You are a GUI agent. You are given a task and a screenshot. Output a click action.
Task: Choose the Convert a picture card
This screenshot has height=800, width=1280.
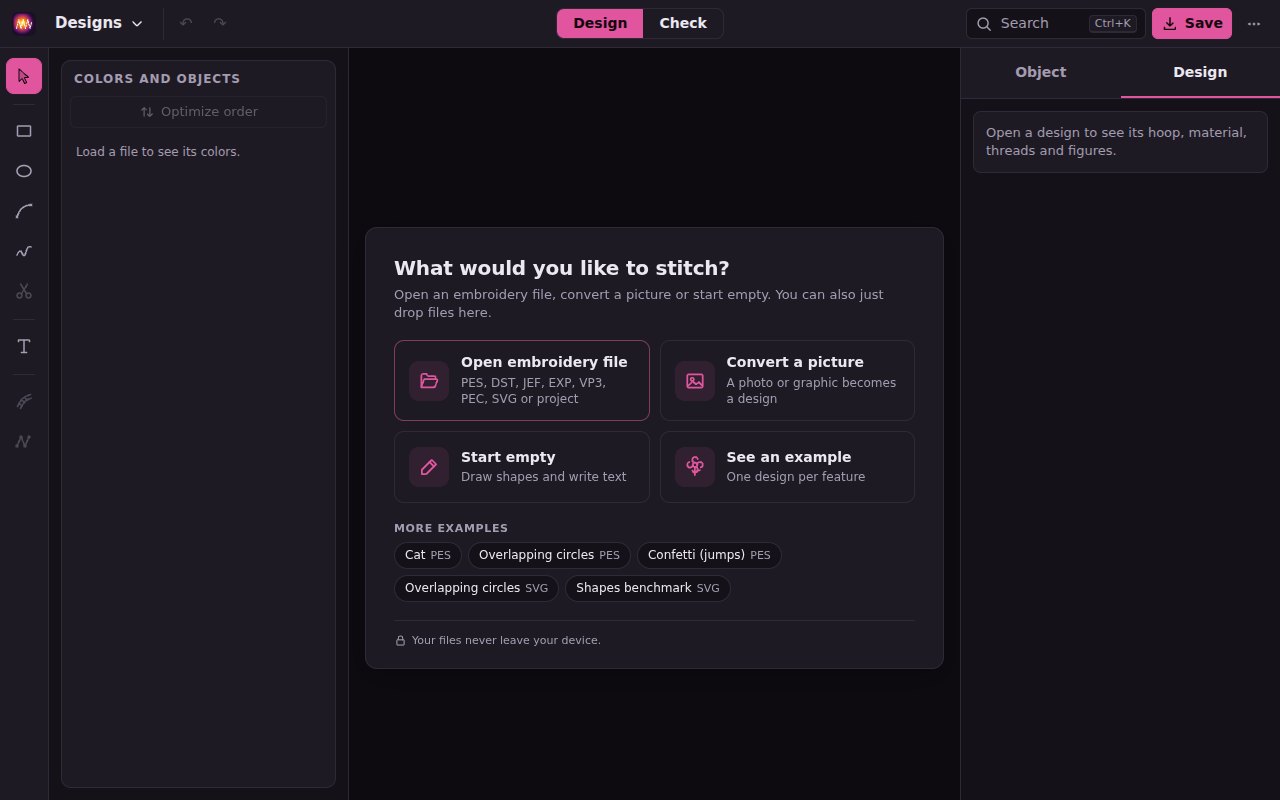787,380
